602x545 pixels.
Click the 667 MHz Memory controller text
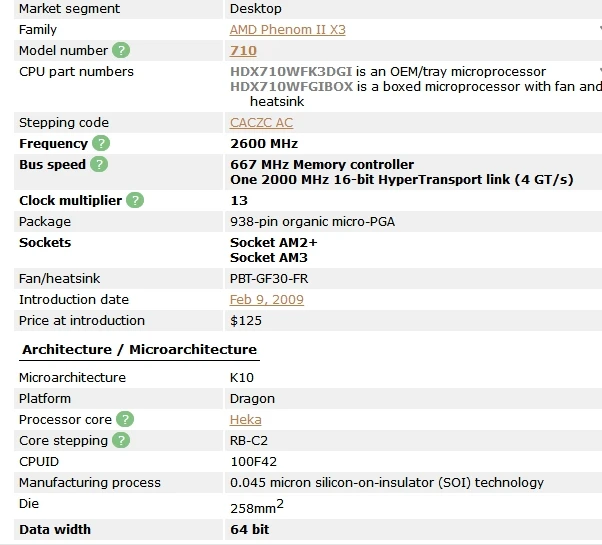pos(322,165)
